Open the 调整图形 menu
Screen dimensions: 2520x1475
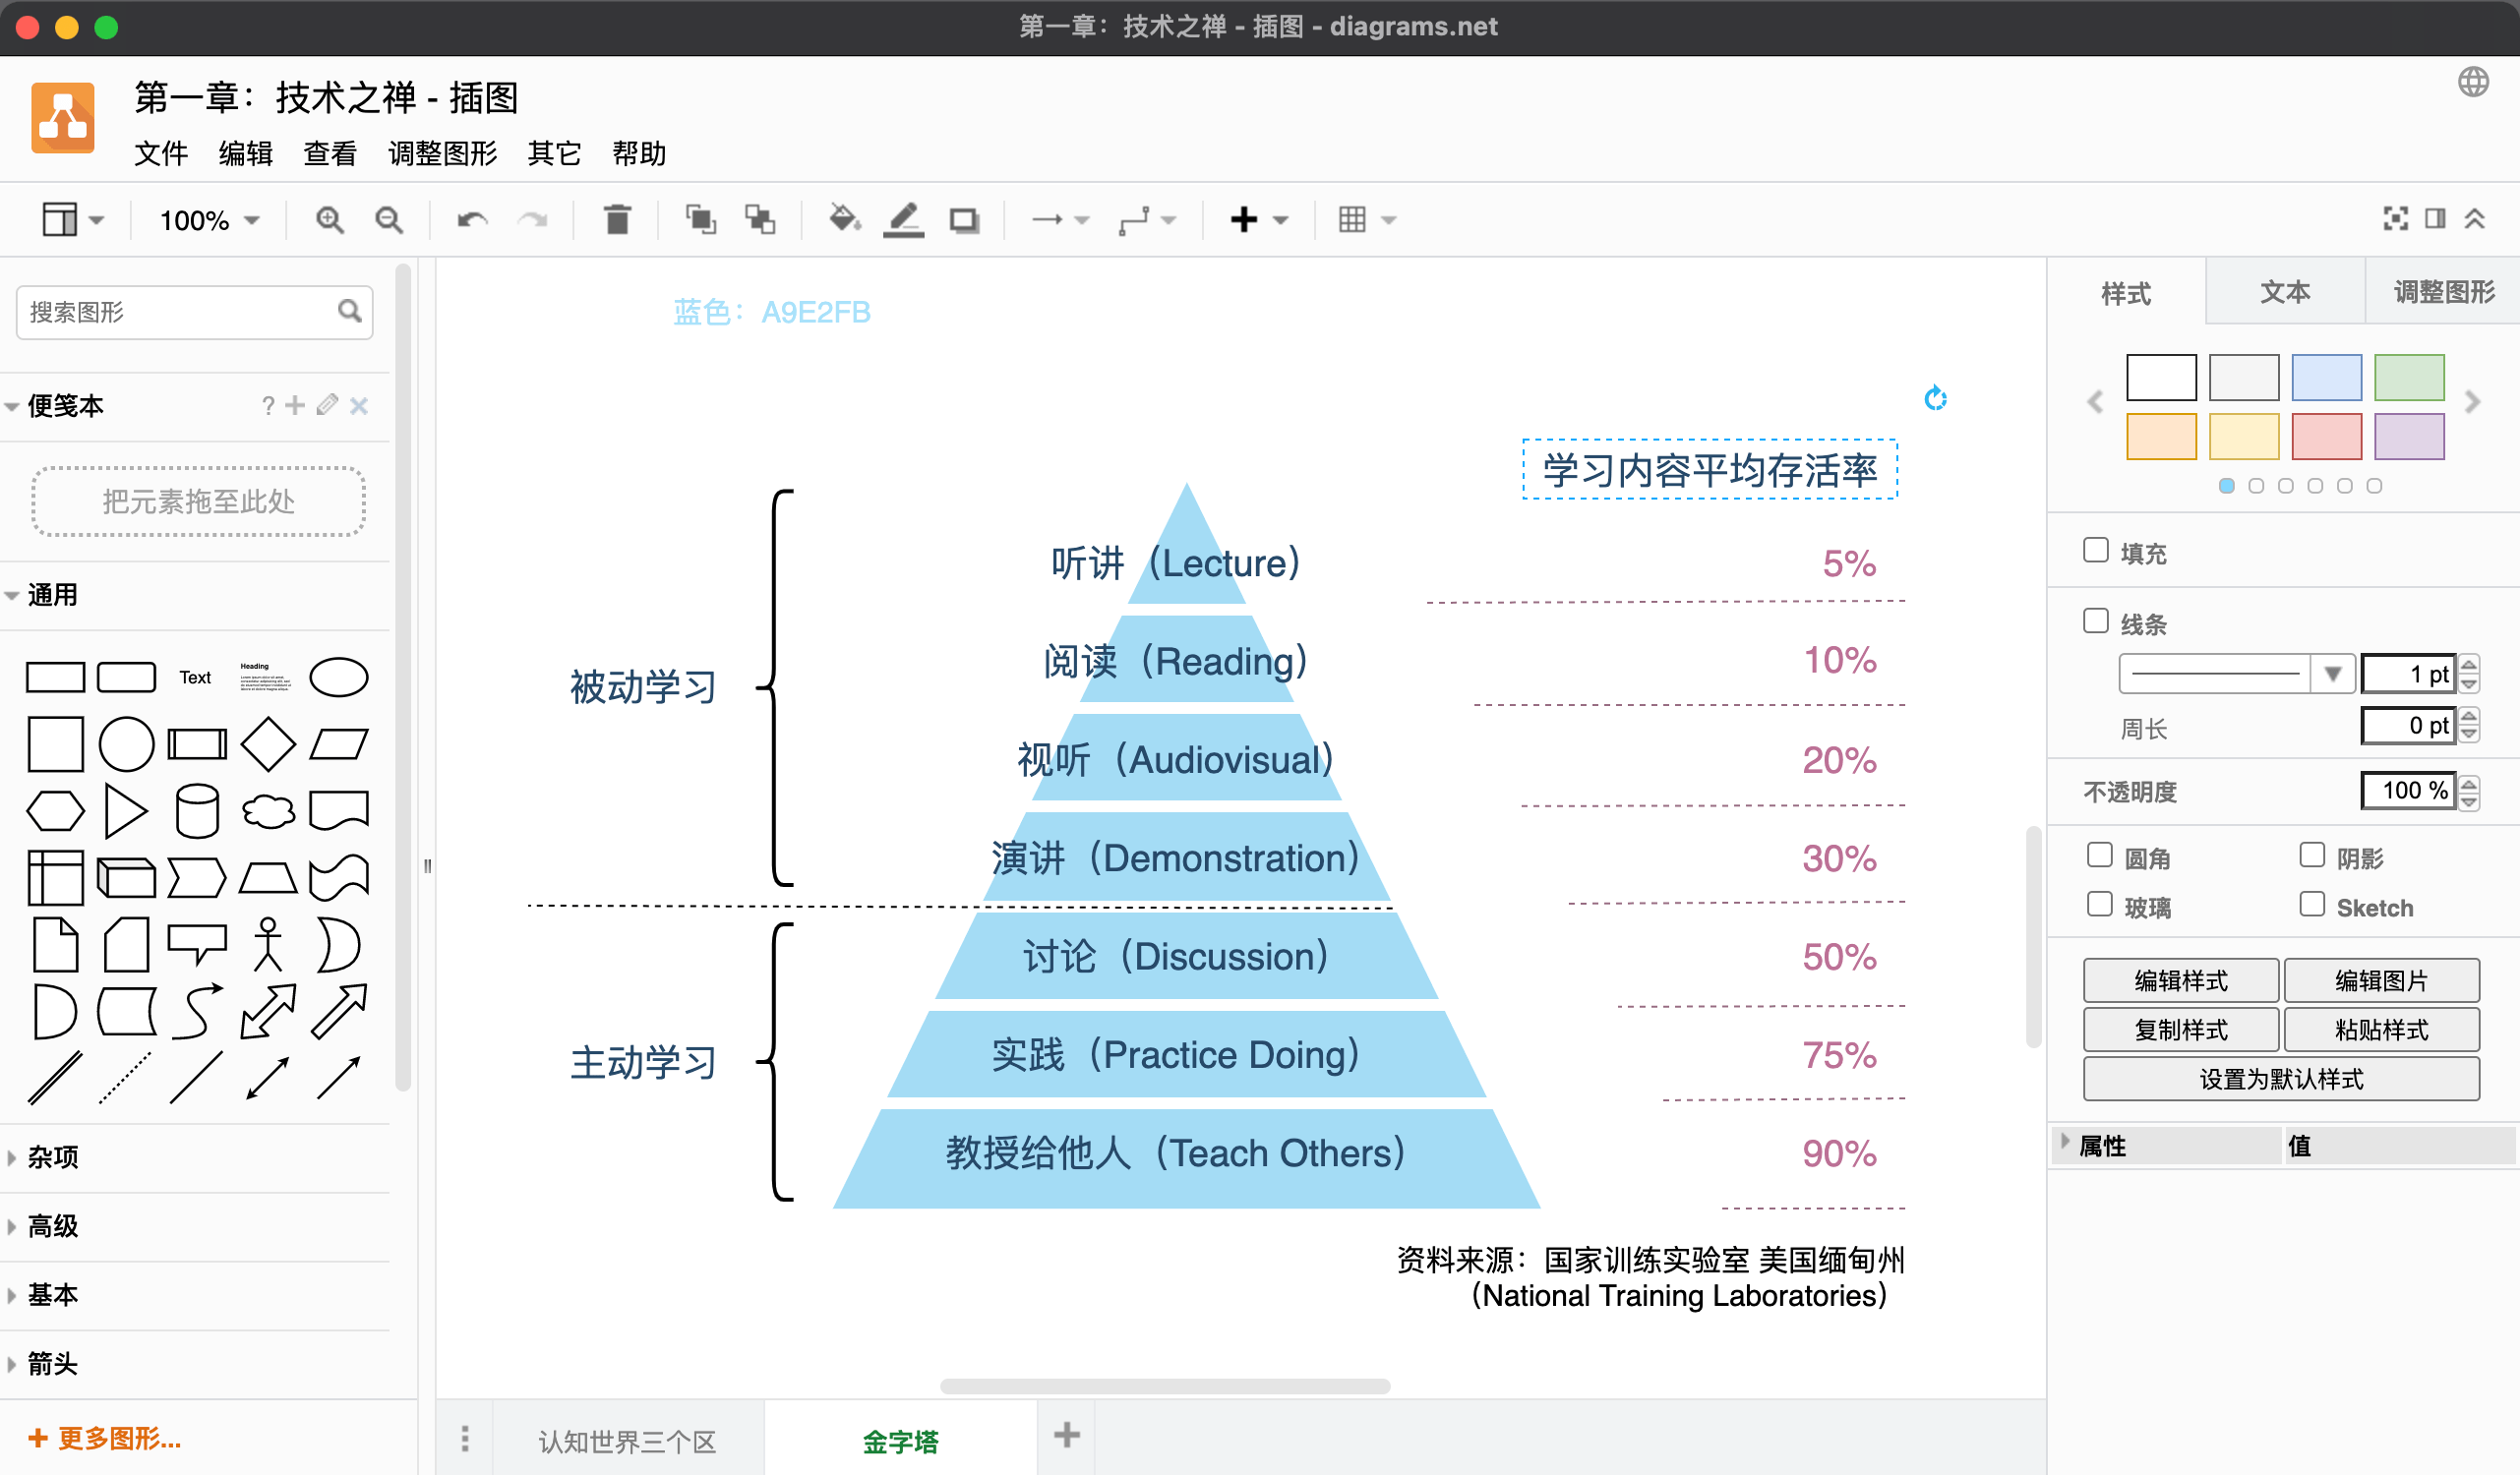tap(442, 154)
